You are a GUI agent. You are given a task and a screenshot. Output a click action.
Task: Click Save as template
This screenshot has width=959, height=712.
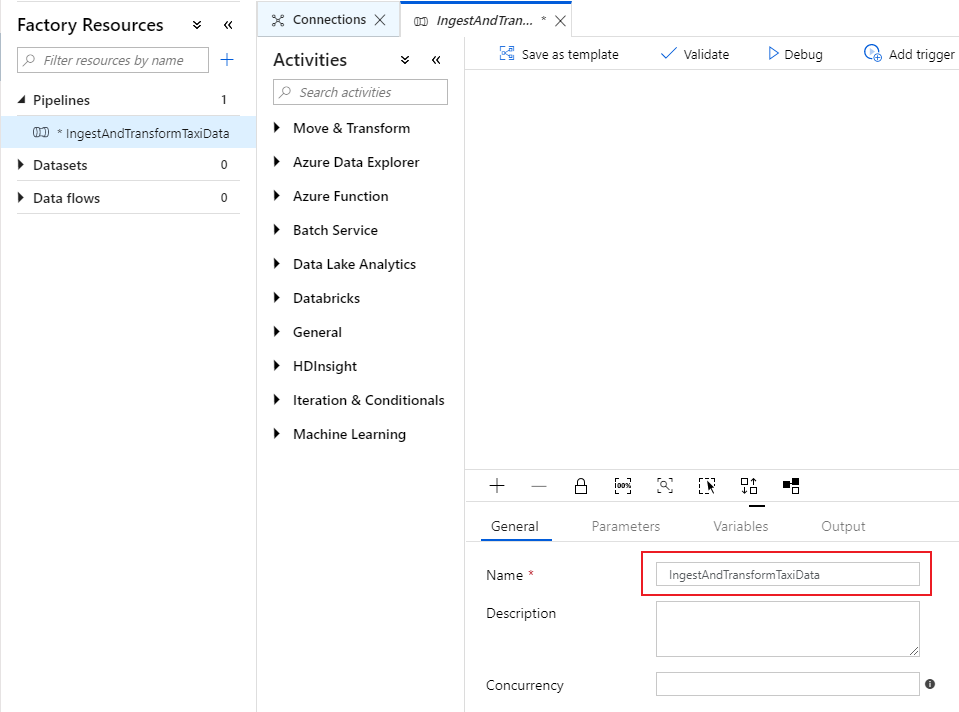pos(558,54)
